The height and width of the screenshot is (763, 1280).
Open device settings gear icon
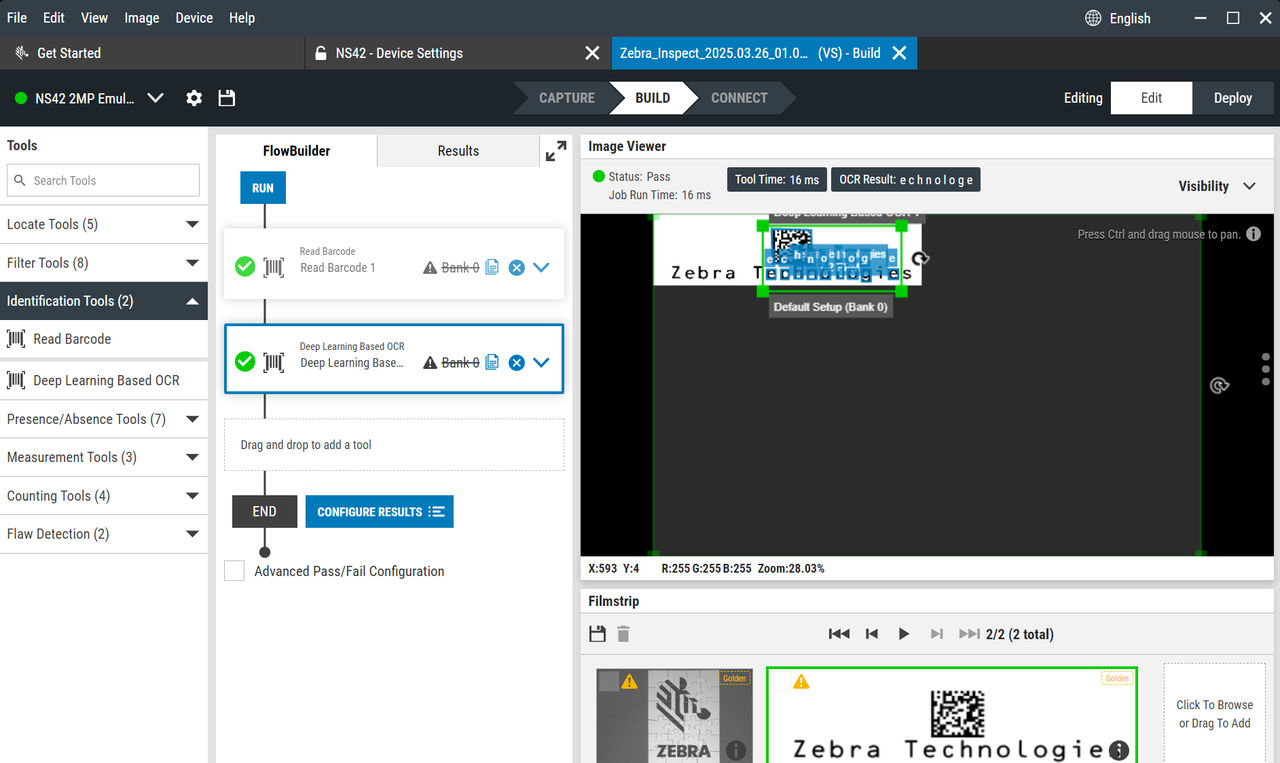[194, 98]
